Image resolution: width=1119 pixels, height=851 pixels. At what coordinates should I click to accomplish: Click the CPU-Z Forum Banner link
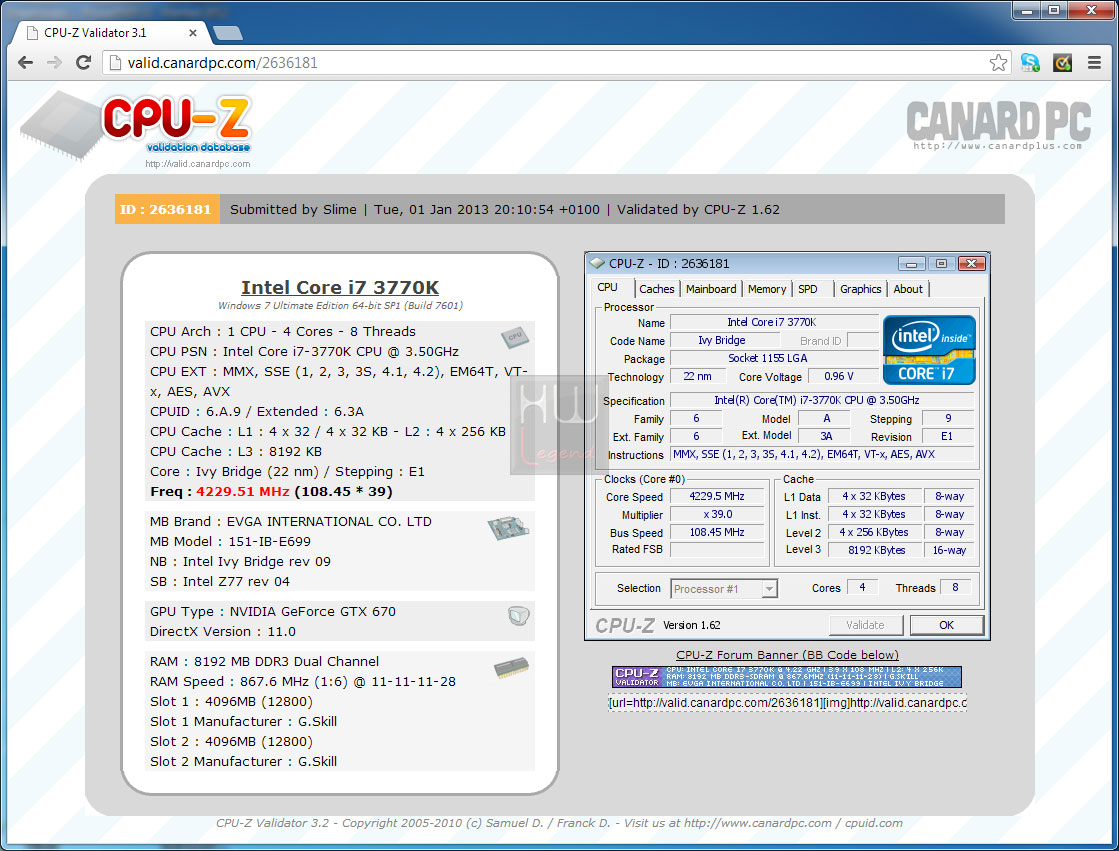click(x=787, y=655)
